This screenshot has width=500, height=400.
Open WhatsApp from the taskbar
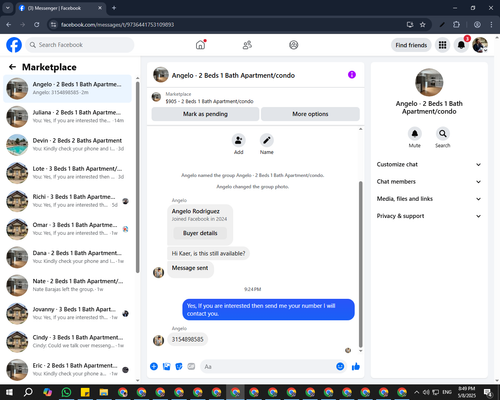point(66,392)
